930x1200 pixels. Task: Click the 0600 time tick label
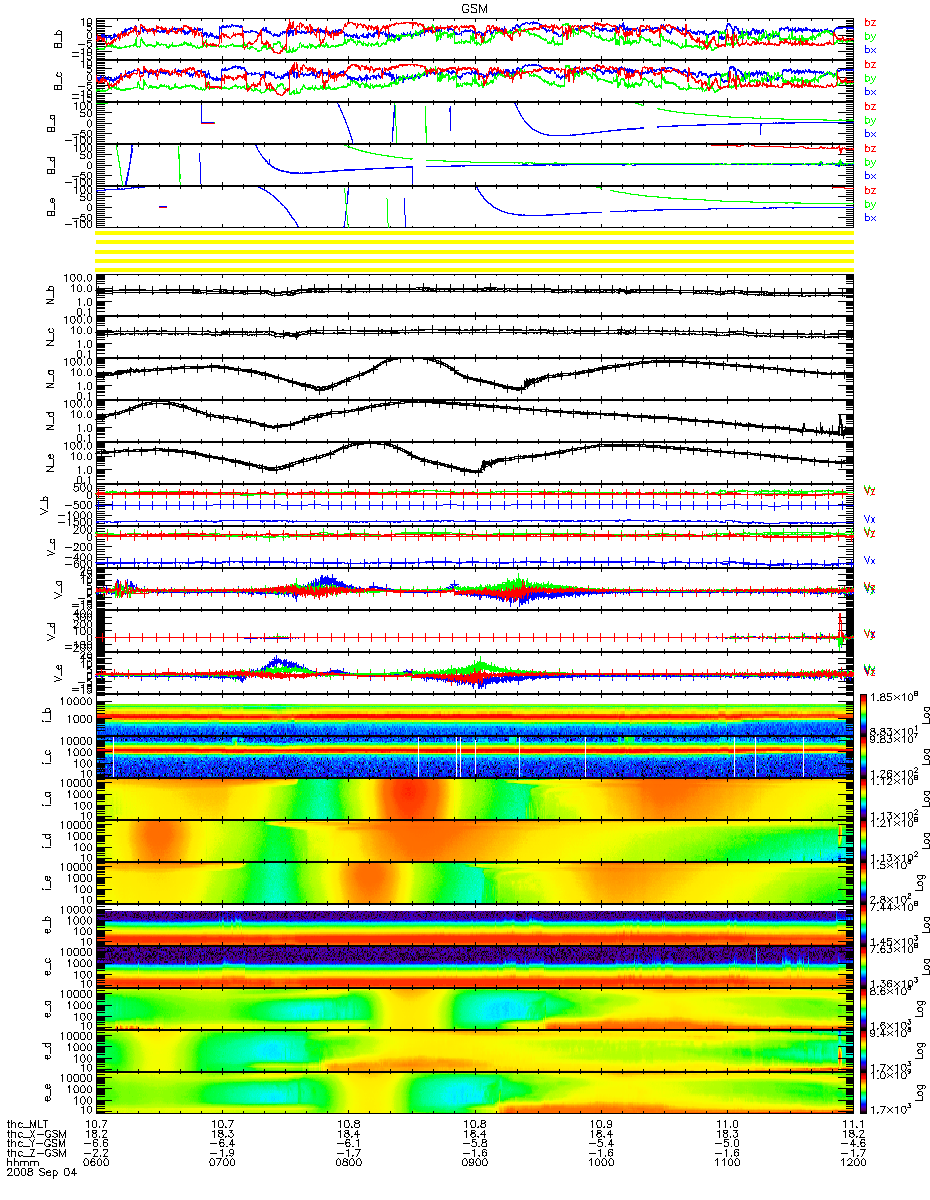pos(96,1163)
